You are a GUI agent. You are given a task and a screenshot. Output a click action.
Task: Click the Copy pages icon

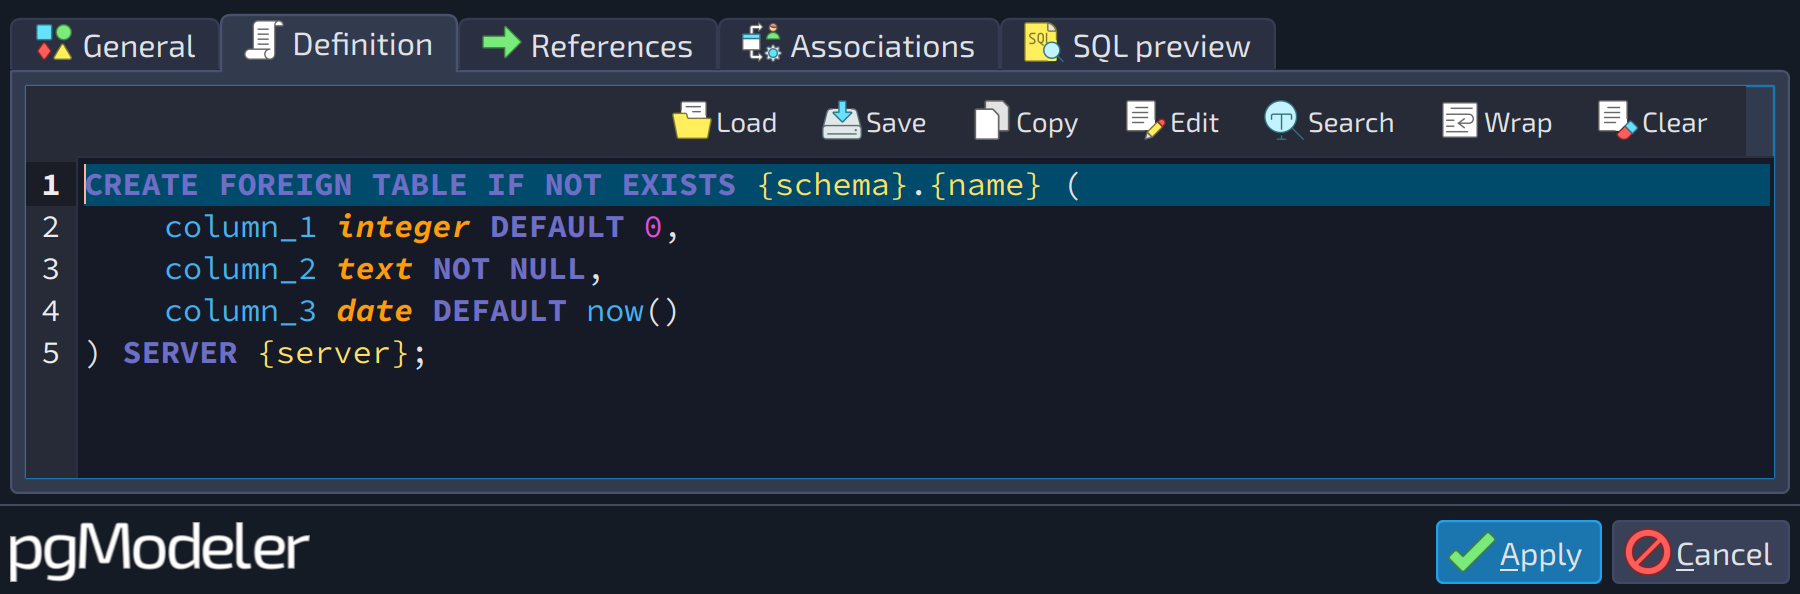(x=991, y=121)
